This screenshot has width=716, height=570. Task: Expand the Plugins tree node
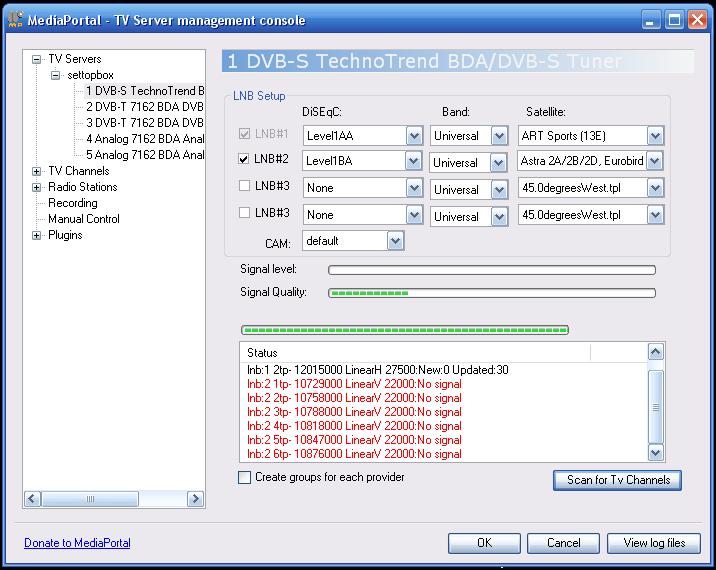(37, 235)
